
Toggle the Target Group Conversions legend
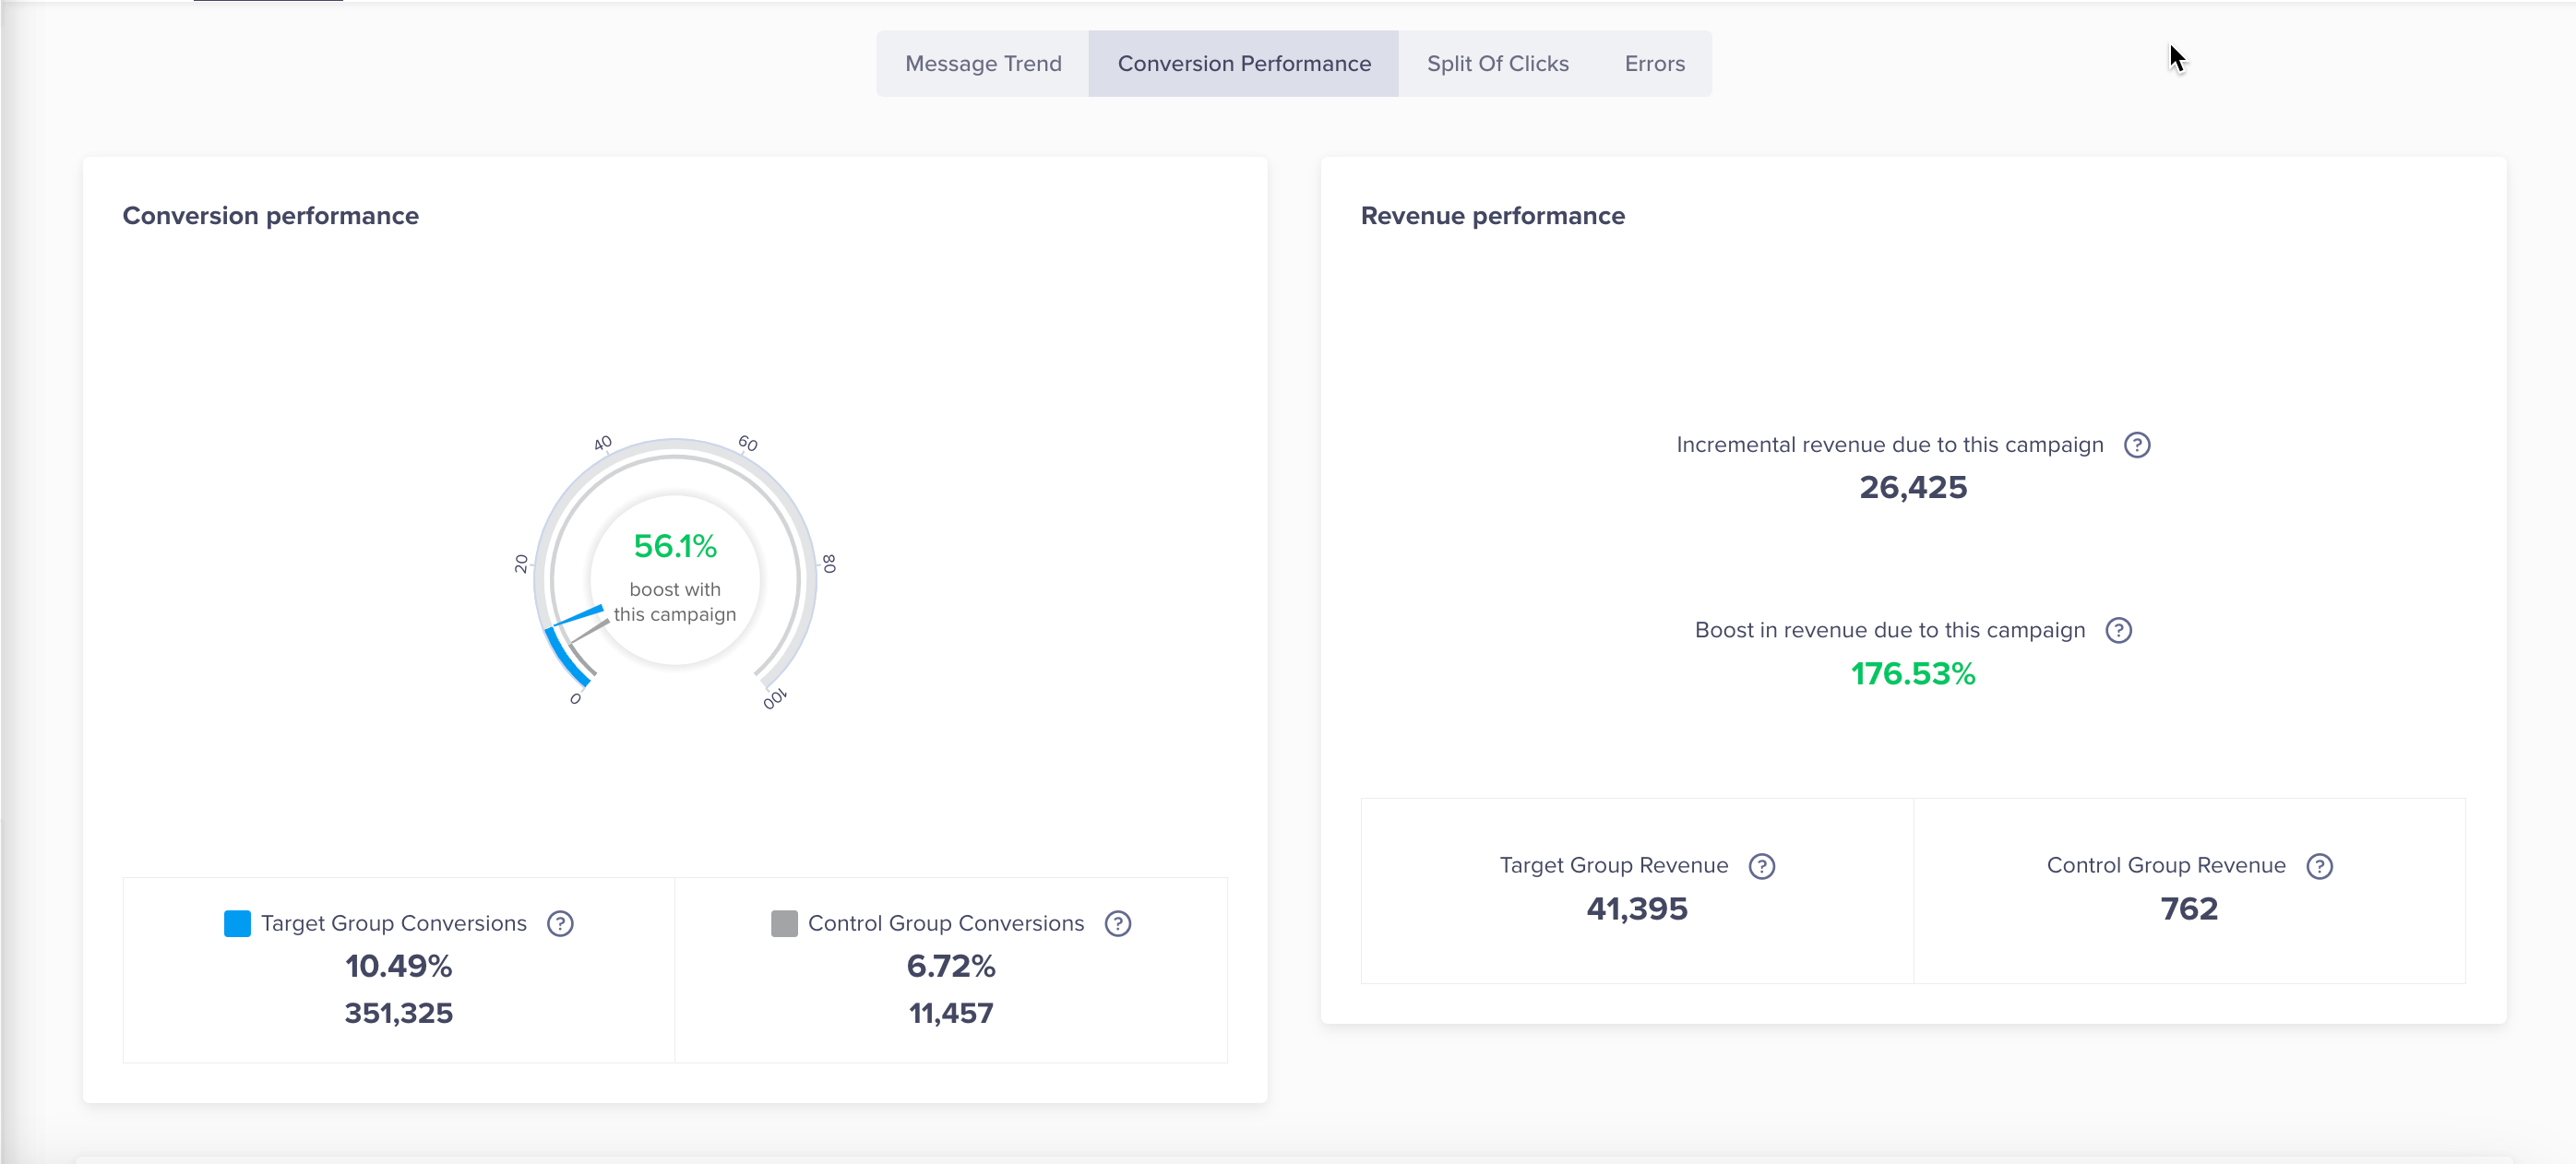coord(236,922)
